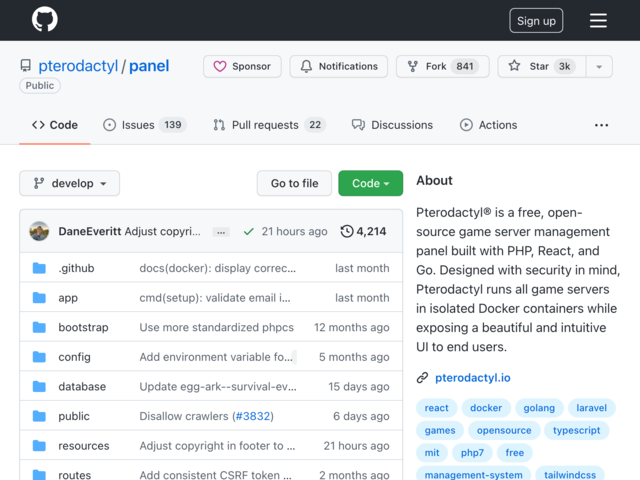Image resolution: width=640 pixels, height=480 pixels.
Task: Open the config folder
Action: point(74,357)
